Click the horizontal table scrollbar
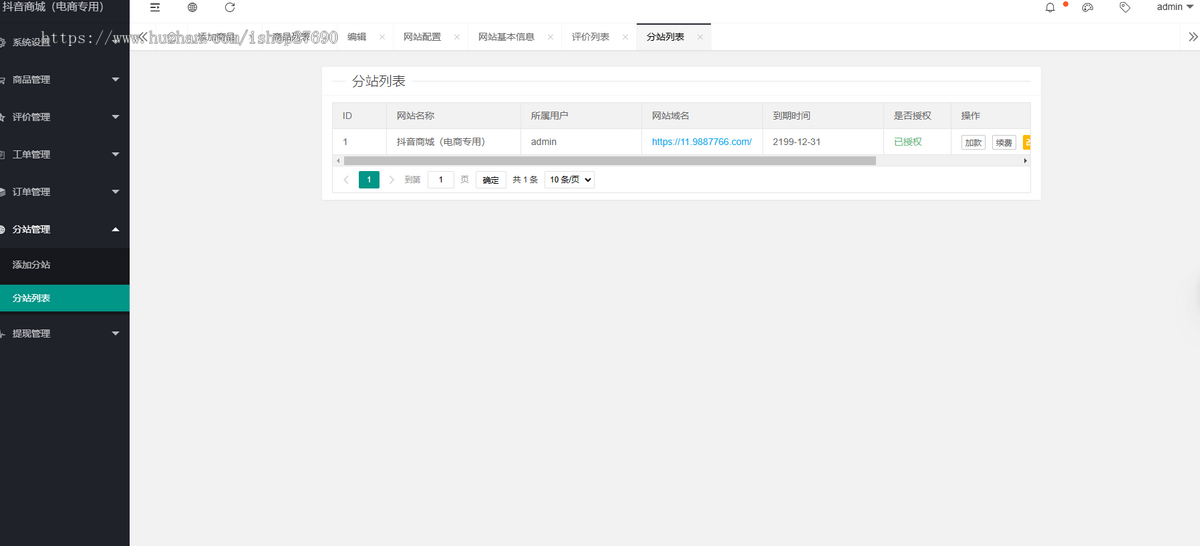The width and height of the screenshot is (1200, 546). 610,160
